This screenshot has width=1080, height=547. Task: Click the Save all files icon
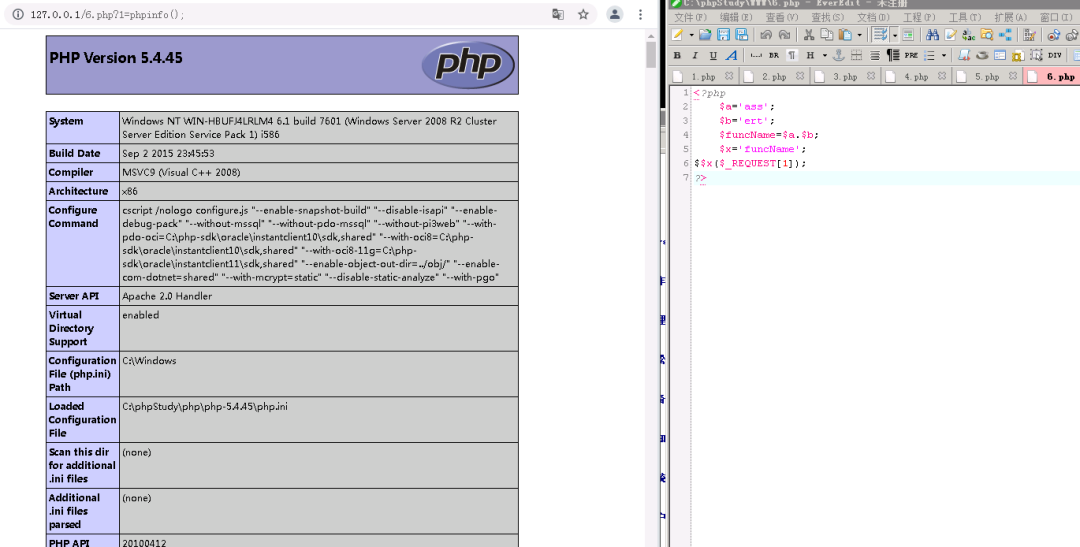(x=742, y=34)
